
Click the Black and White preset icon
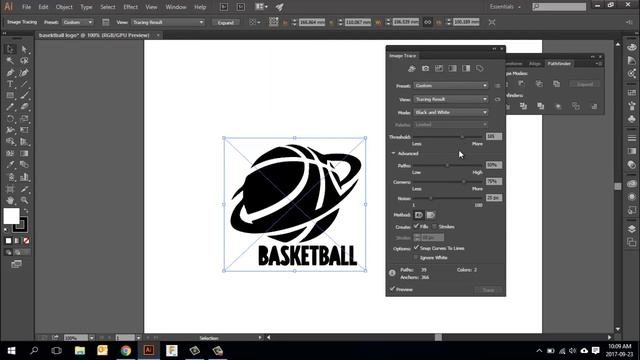tap(466, 69)
